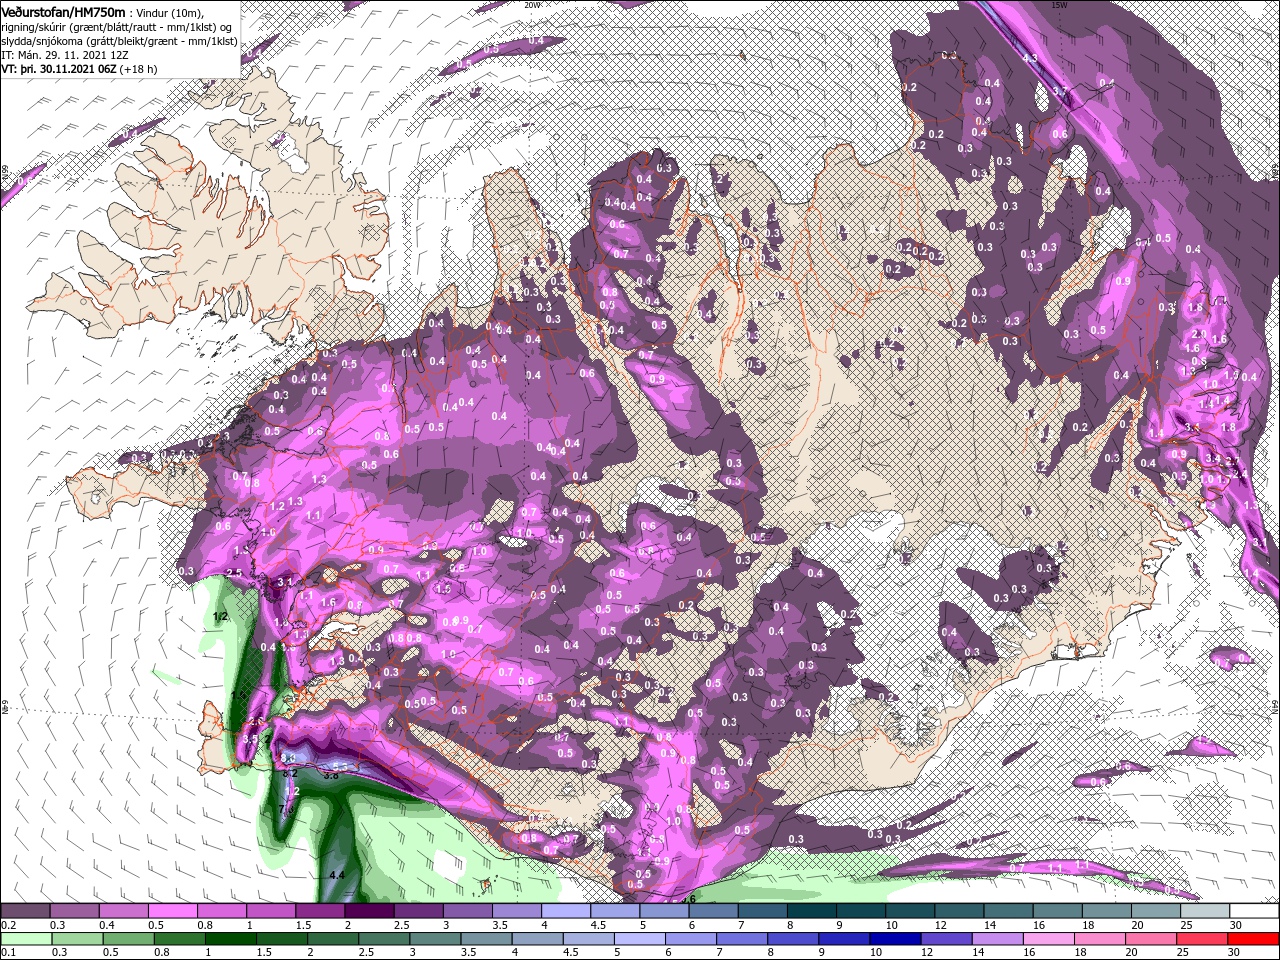Click the 15W longitude label at top
The height and width of the screenshot is (960, 1280).
click(x=1059, y=5)
